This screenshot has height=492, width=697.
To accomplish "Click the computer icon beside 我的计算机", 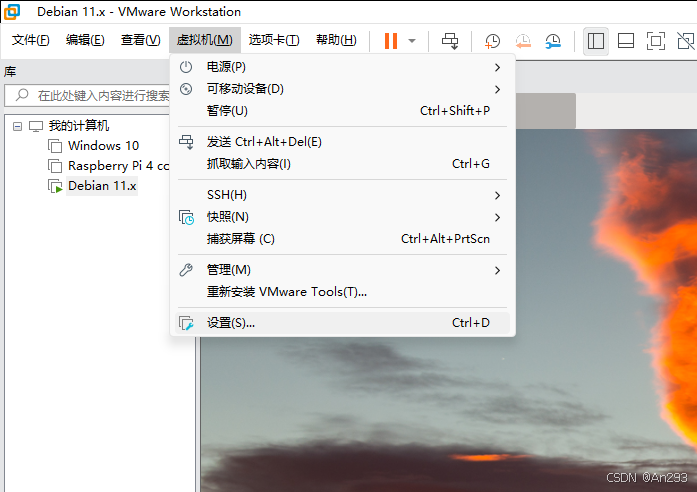I will pyautogui.click(x=36, y=126).
